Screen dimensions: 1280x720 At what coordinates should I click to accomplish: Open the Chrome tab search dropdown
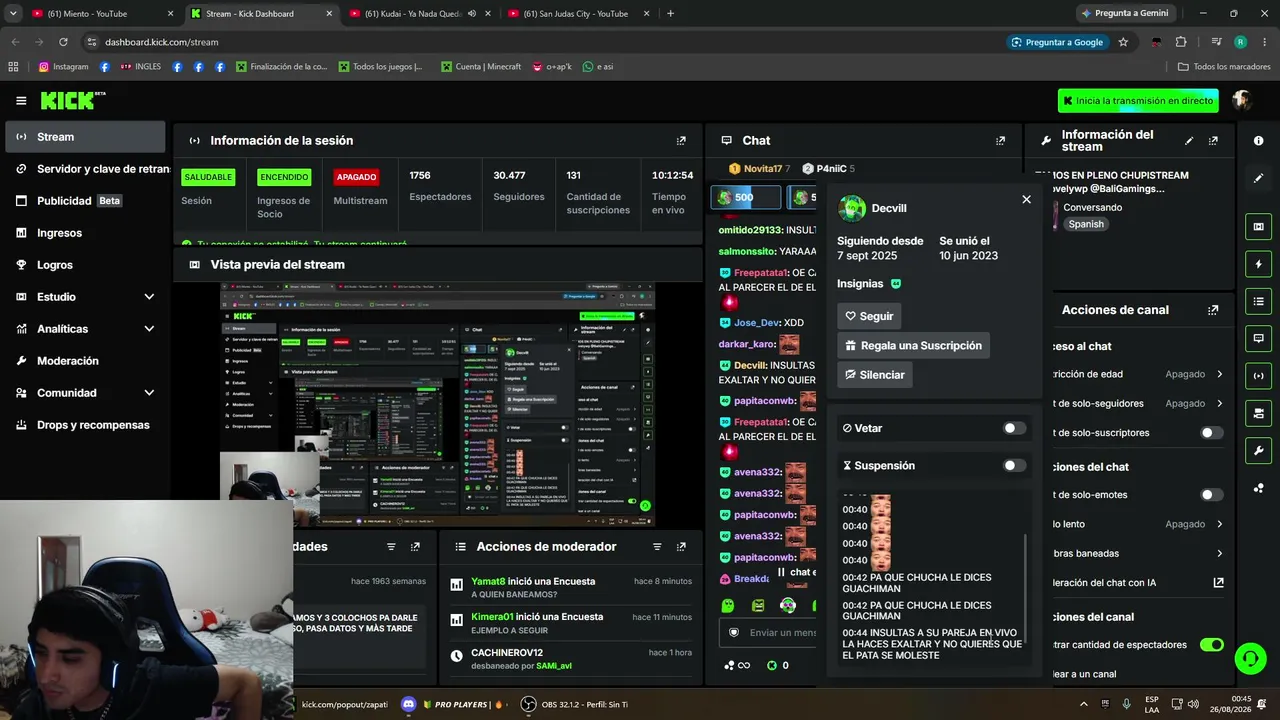(13, 14)
